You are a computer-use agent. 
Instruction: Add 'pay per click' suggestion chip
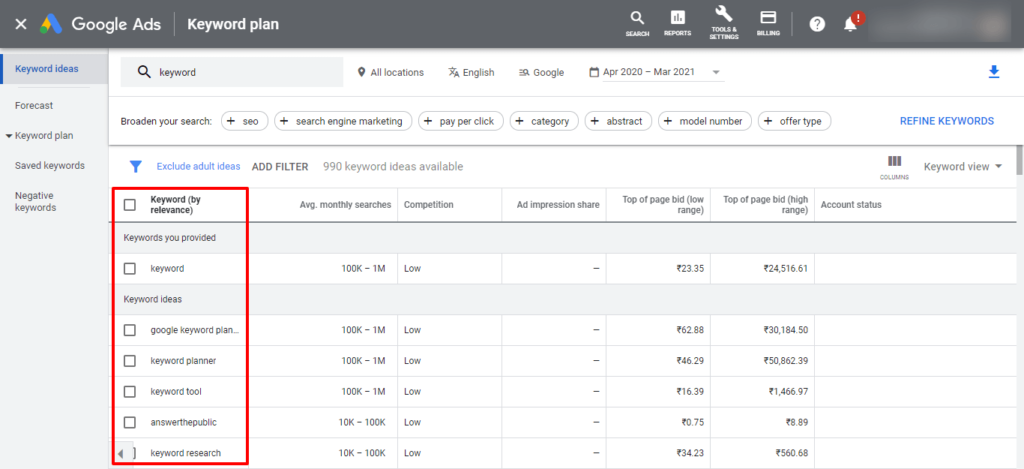[461, 121]
